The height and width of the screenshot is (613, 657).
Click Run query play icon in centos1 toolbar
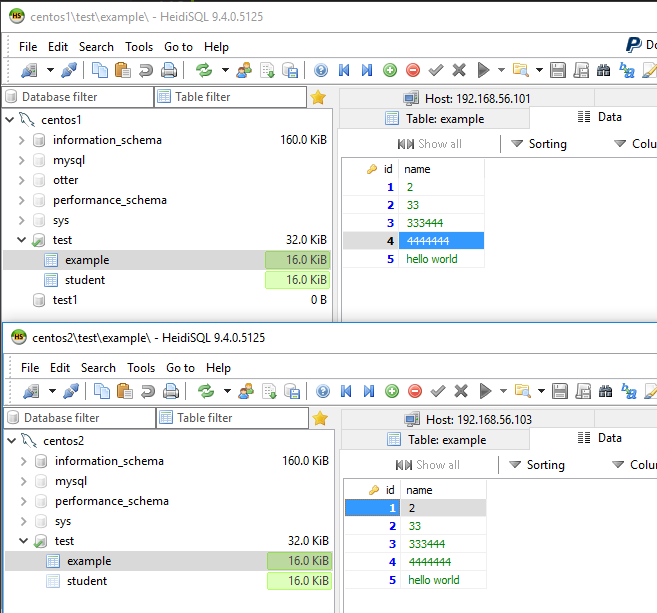[483, 70]
